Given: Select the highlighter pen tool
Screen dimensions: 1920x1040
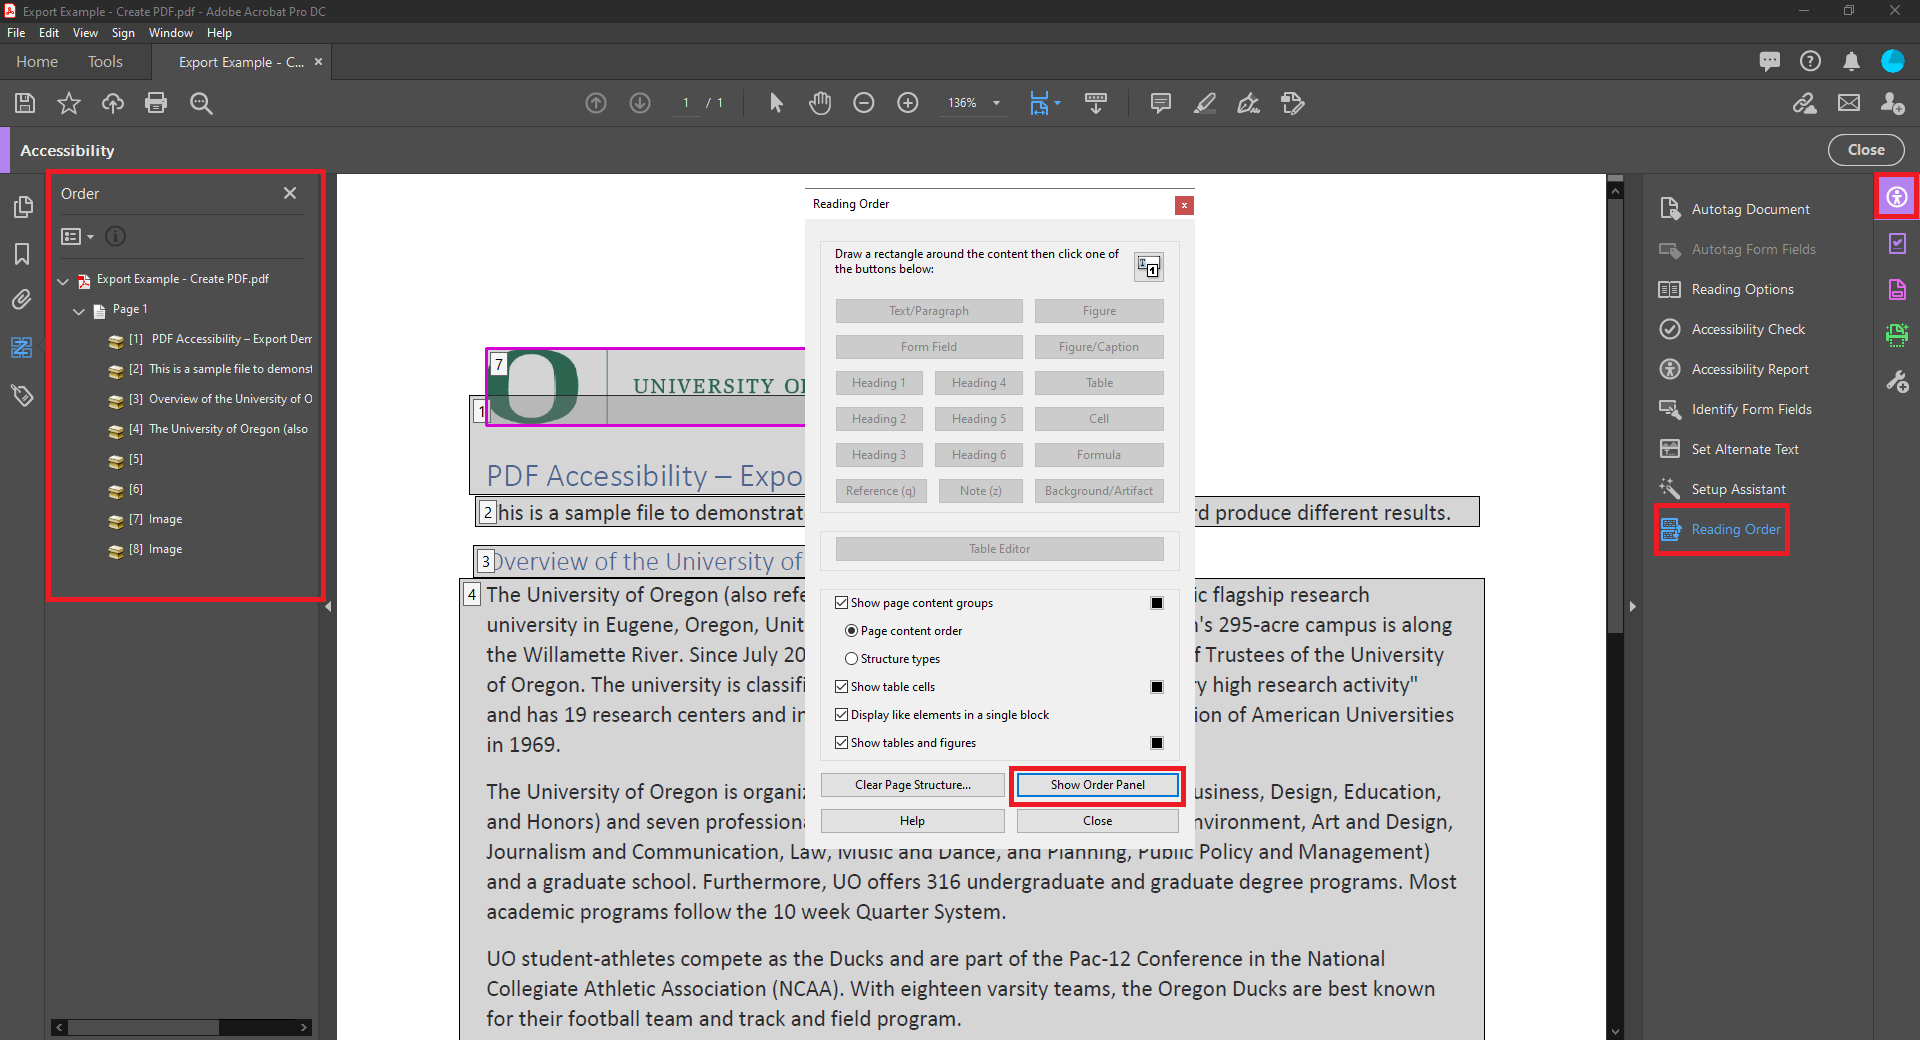Looking at the screenshot, I should pos(1205,103).
